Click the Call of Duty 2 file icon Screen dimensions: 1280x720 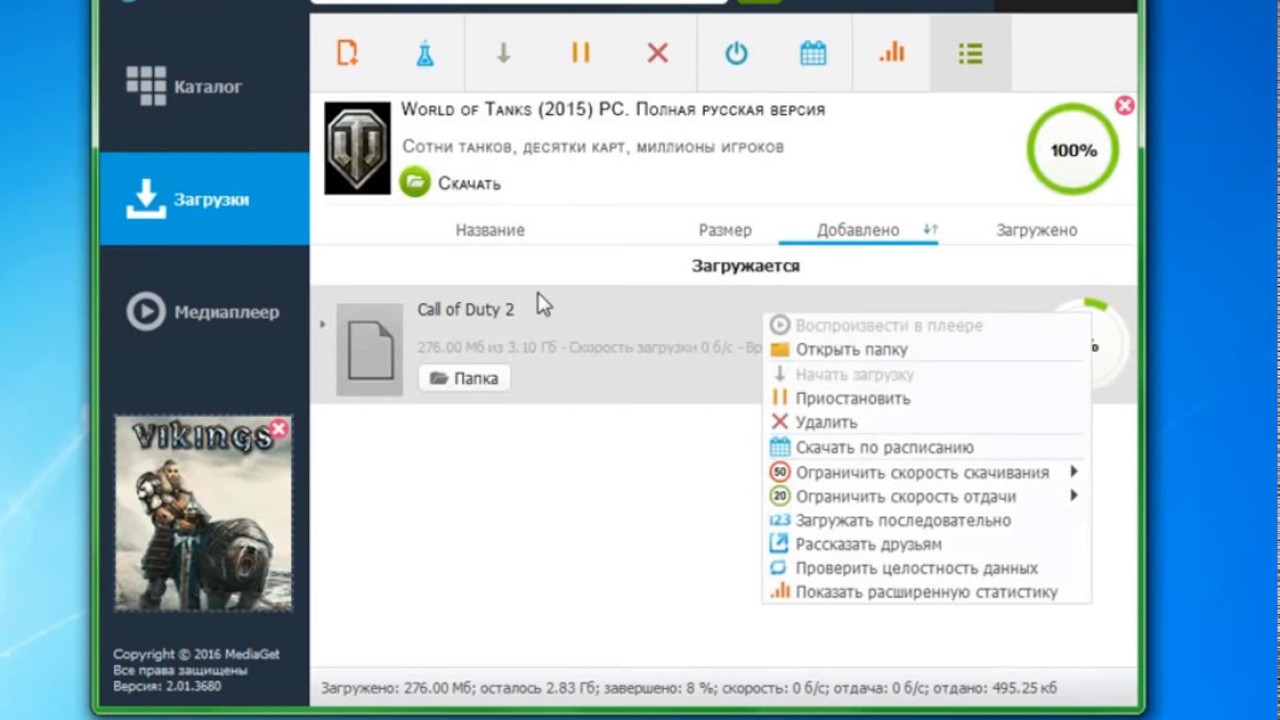(x=369, y=350)
